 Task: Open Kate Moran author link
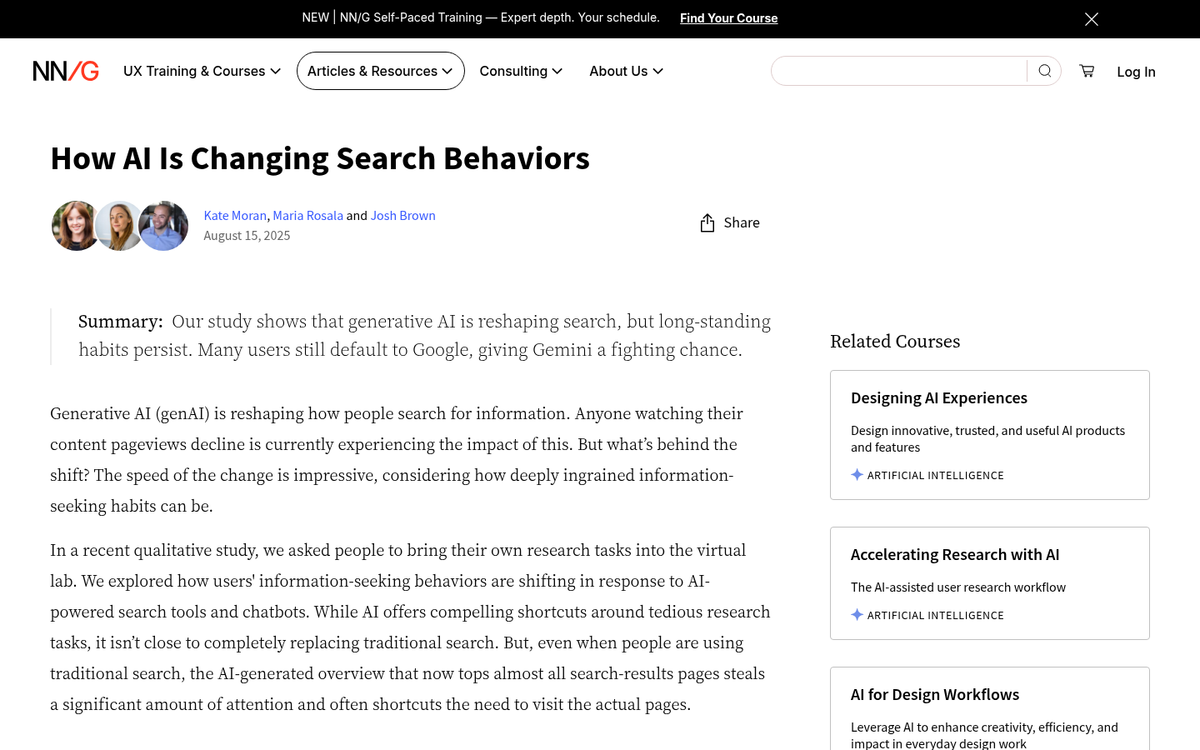pyautogui.click(x=235, y=215)
